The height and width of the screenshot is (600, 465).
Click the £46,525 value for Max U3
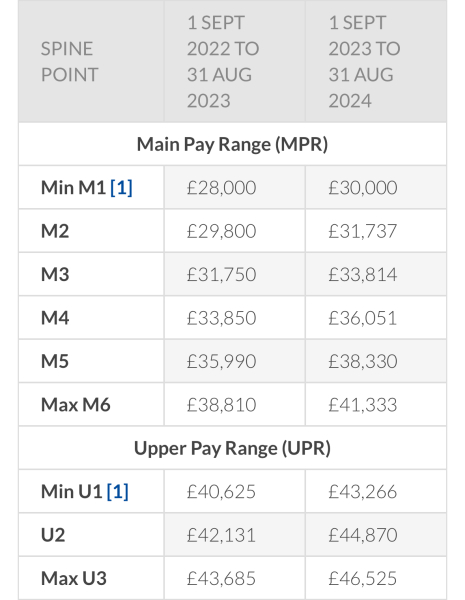[x=362, y=578]
